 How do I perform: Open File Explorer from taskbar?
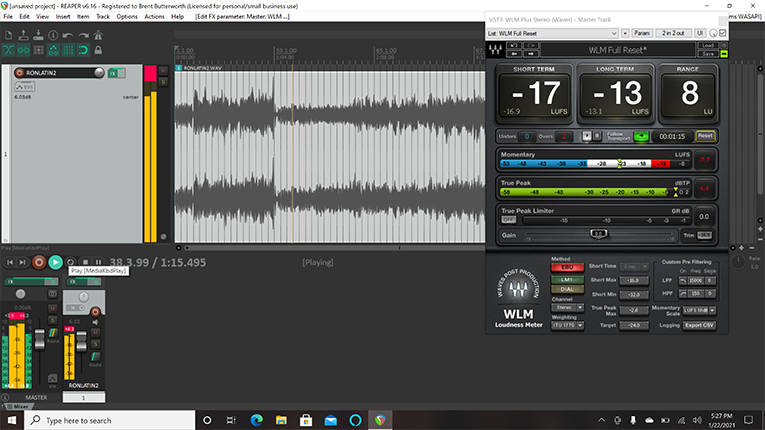pos(281,420)
